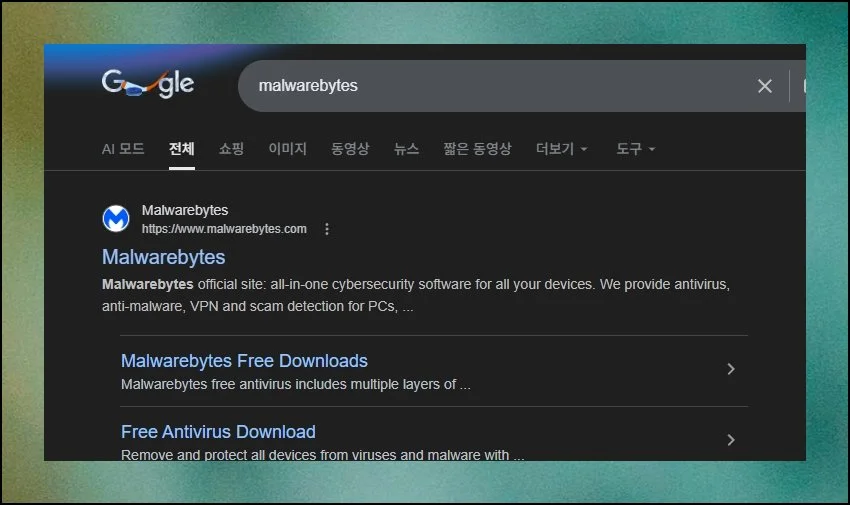The width and height of the screenshot is (850, 505).
Task: Open the main Malwarebytes result title
Action: point(164,257)
